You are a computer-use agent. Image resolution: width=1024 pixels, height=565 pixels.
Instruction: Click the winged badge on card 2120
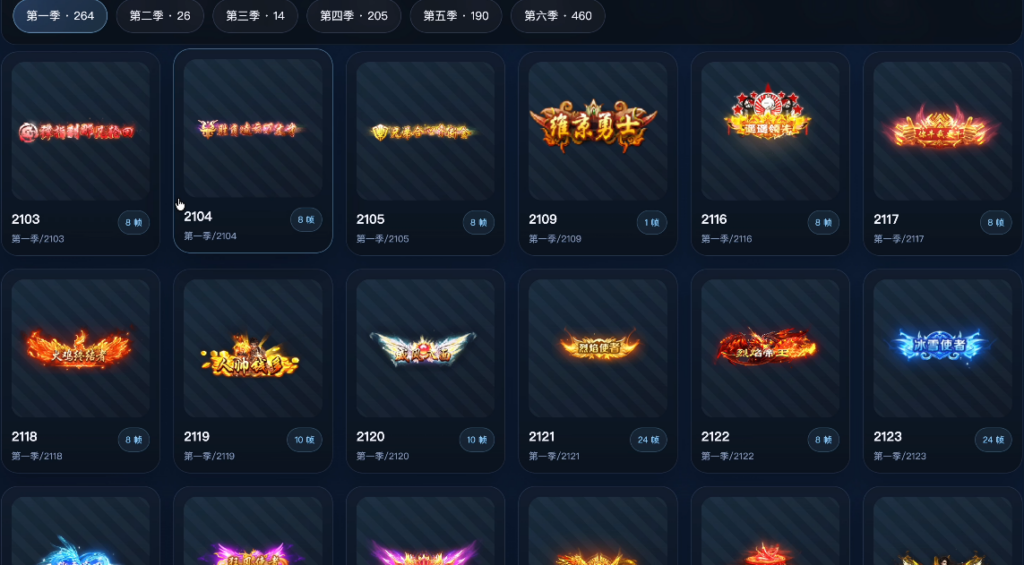[425, 348]
